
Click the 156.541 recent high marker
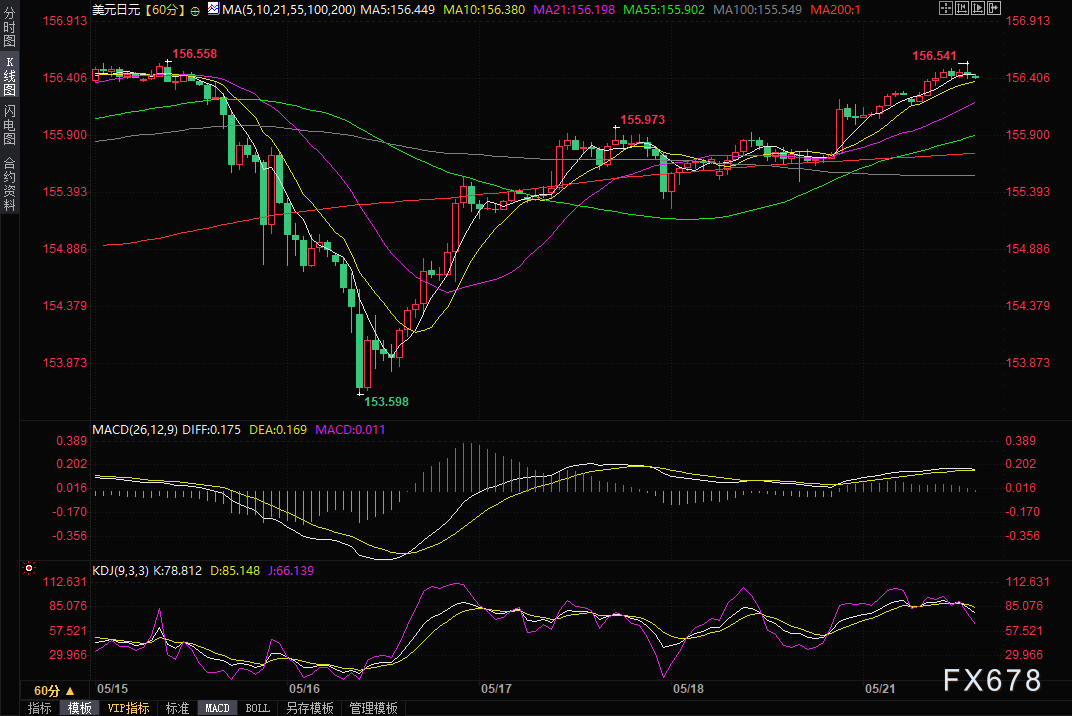935,56
